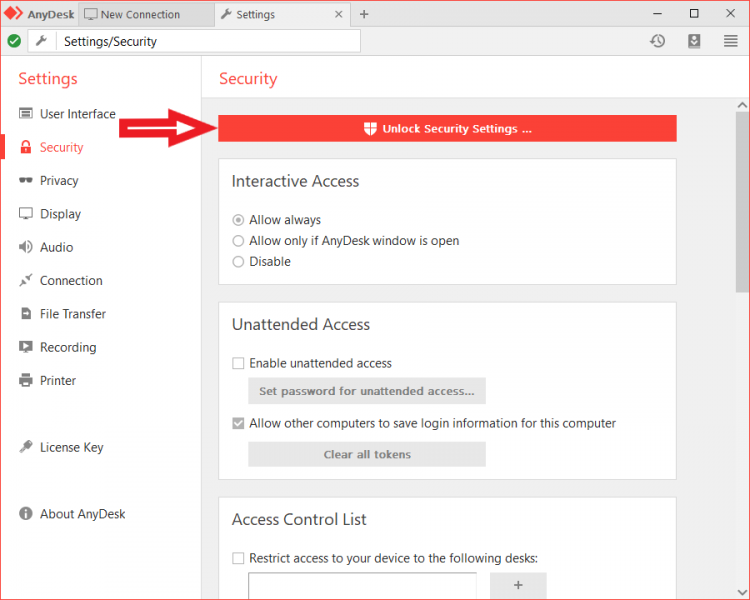Open Printer settings

pos(58,381)
